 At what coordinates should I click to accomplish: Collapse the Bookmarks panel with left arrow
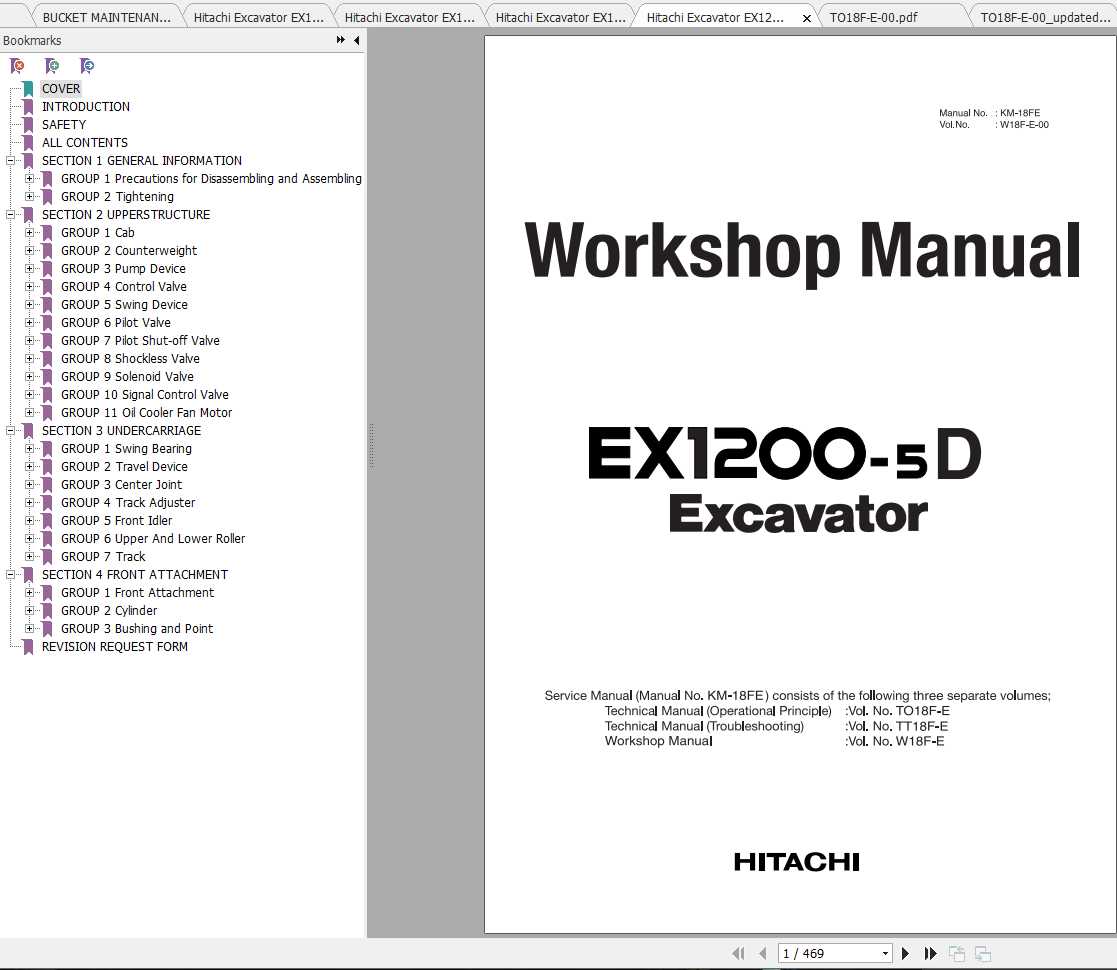(356, 40)
